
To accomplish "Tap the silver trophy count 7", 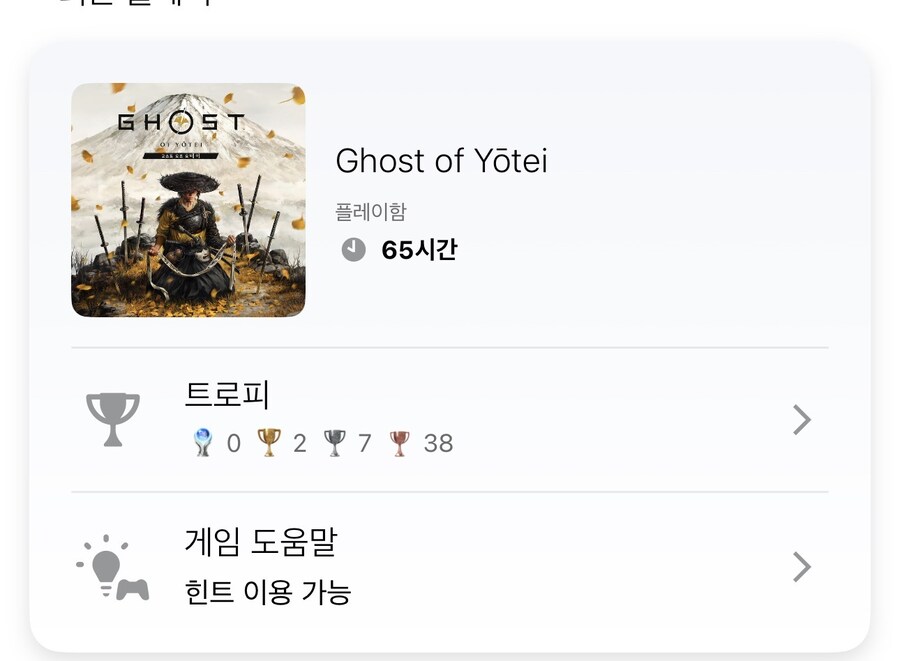I will tap(365, 443).
